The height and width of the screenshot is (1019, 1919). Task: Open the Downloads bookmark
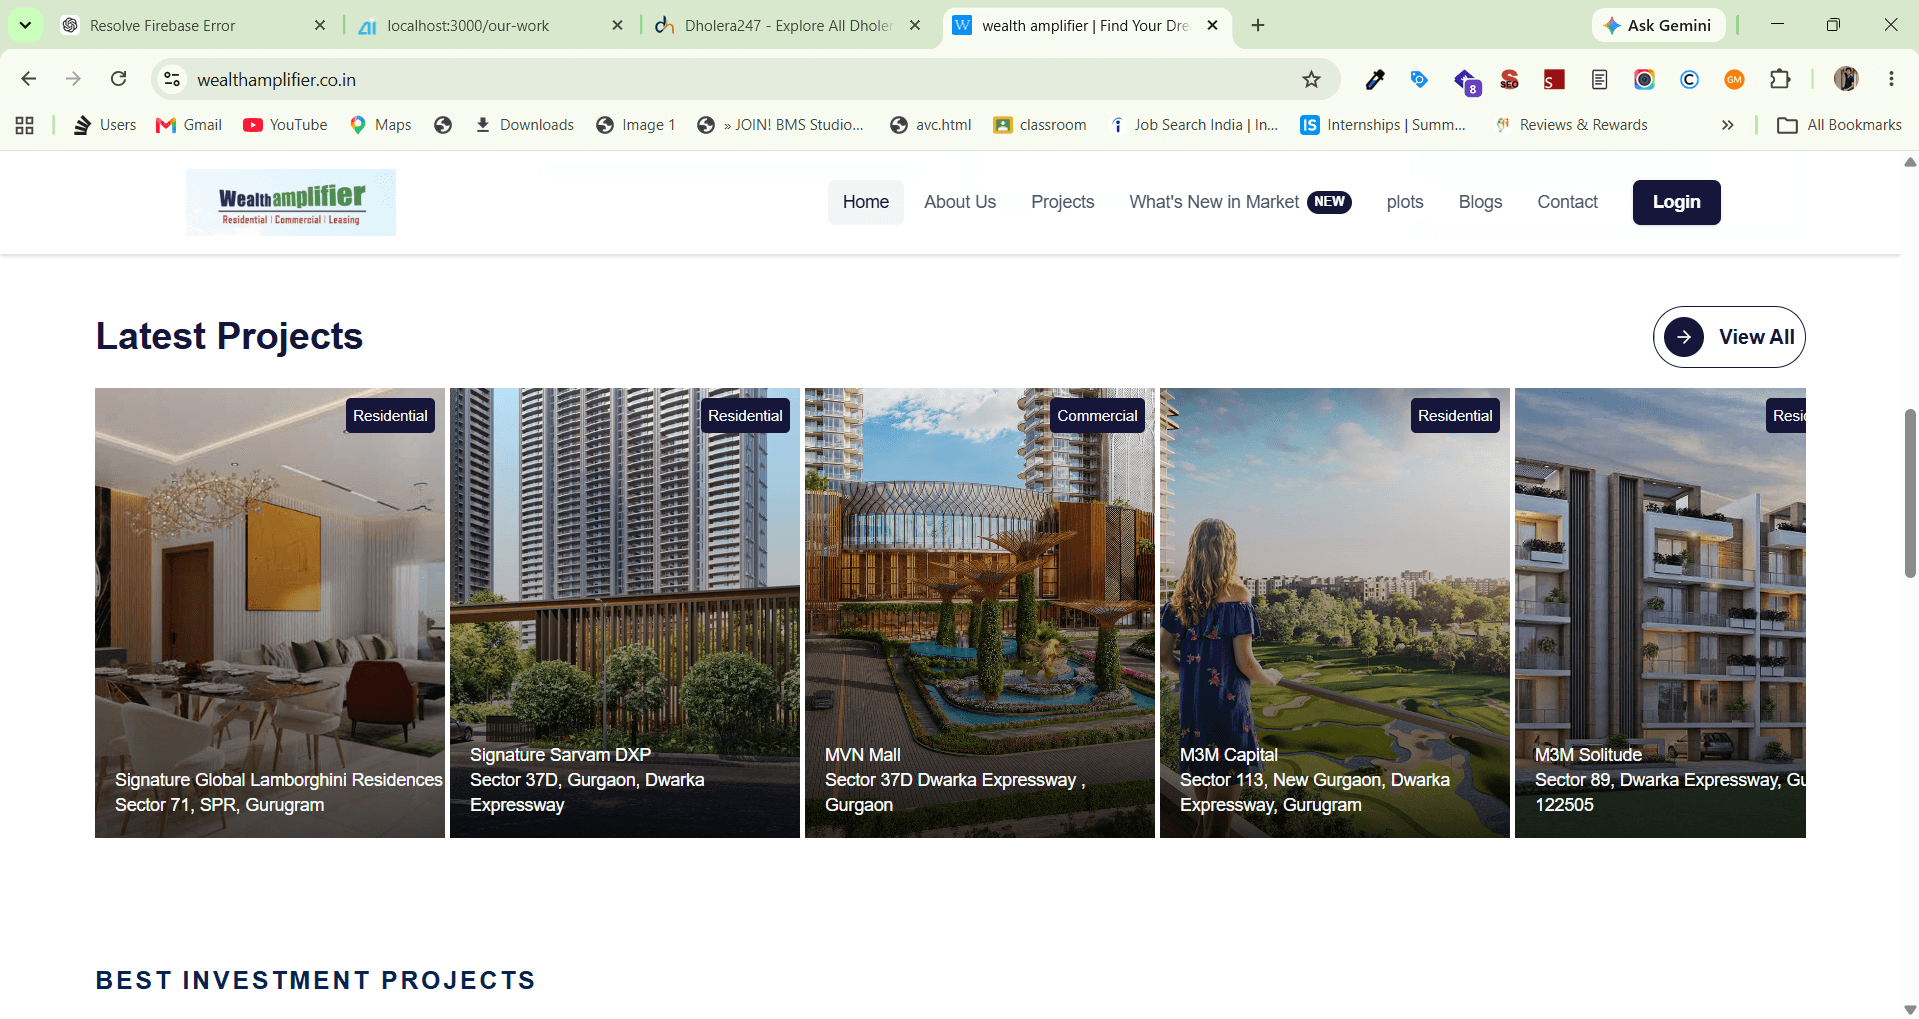(x=524, y=125)
